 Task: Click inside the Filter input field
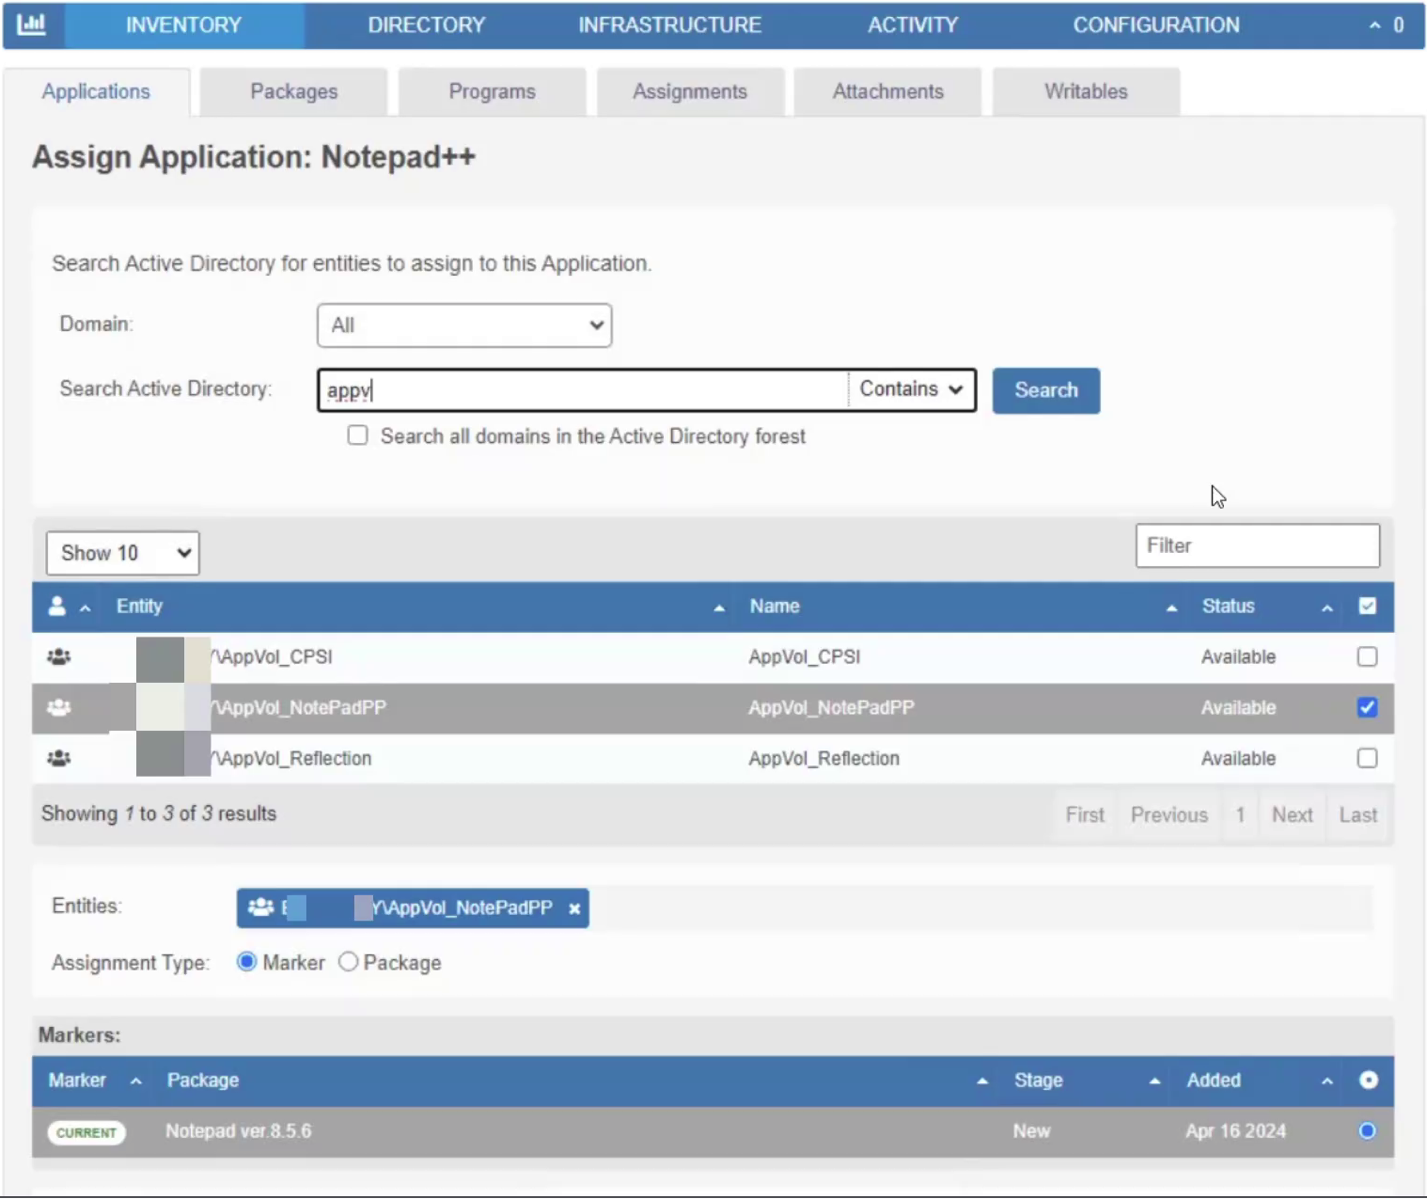(x=1257, y=545)
